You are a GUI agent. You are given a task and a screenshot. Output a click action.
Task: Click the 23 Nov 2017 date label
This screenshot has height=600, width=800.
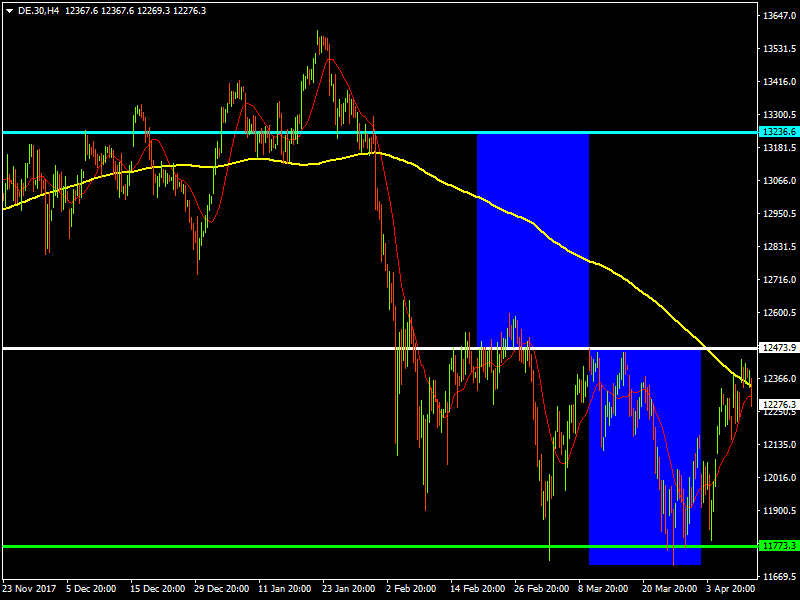point(29,589)
